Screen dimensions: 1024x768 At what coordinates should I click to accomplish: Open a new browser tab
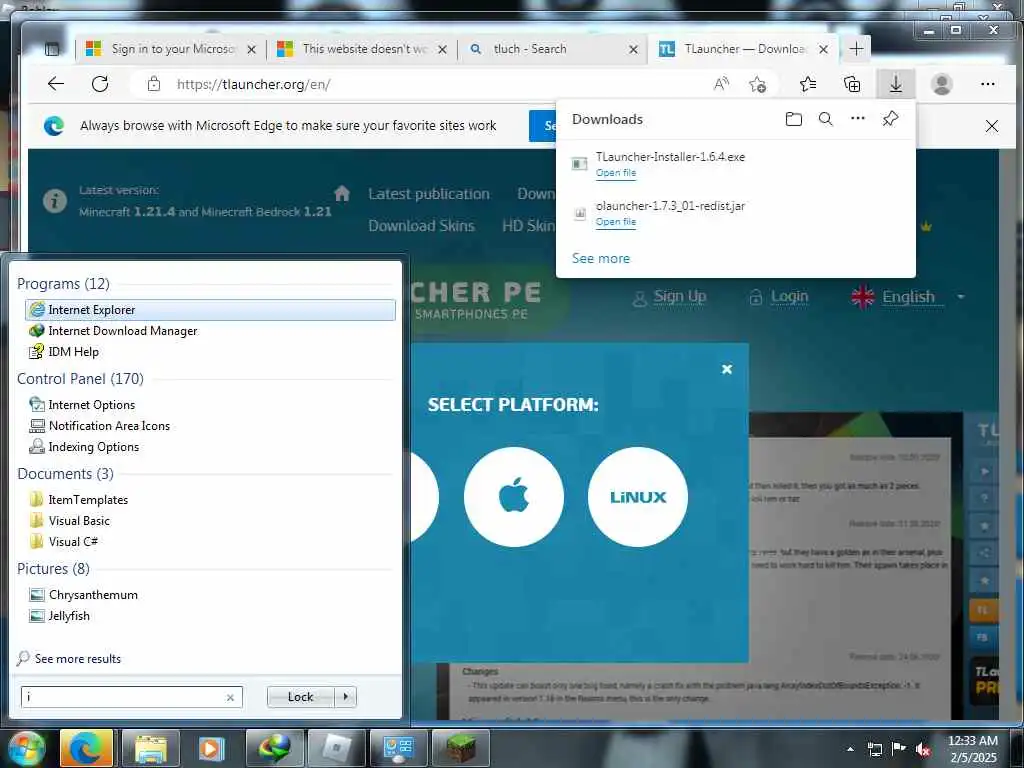pos(856,48)
